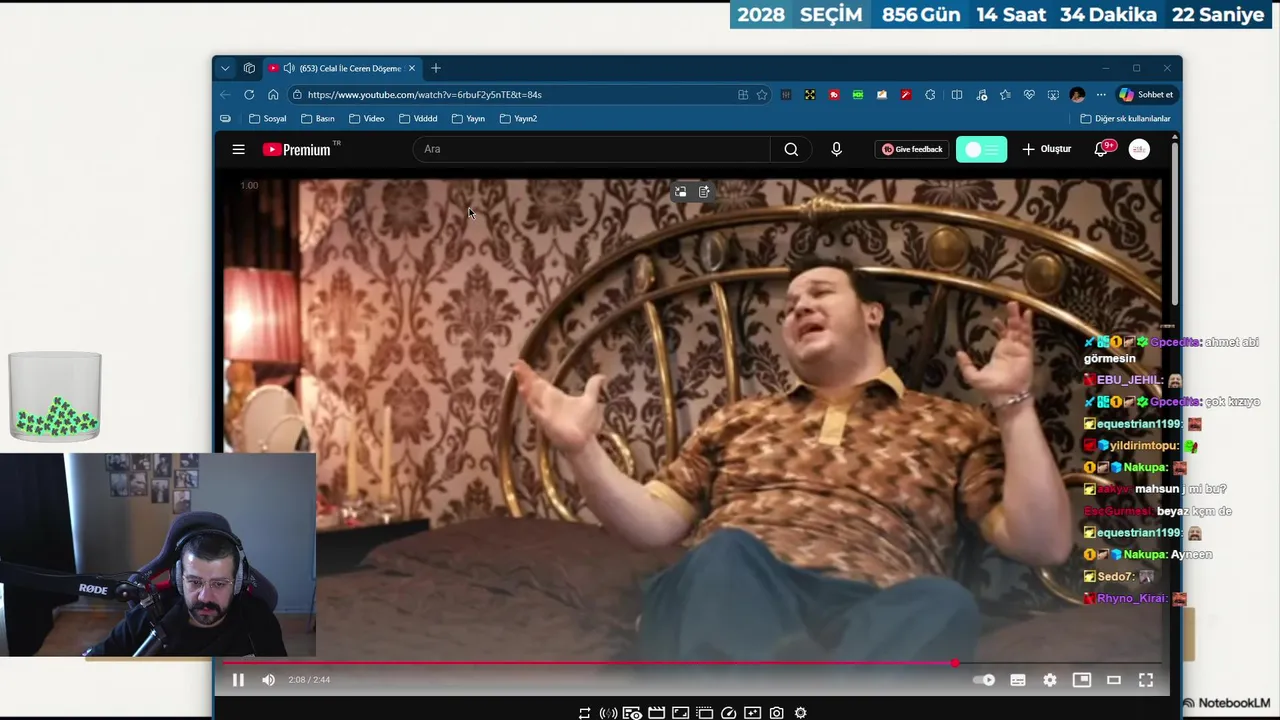Close the Celal İle Ceren tab

[x=411, y=68]
